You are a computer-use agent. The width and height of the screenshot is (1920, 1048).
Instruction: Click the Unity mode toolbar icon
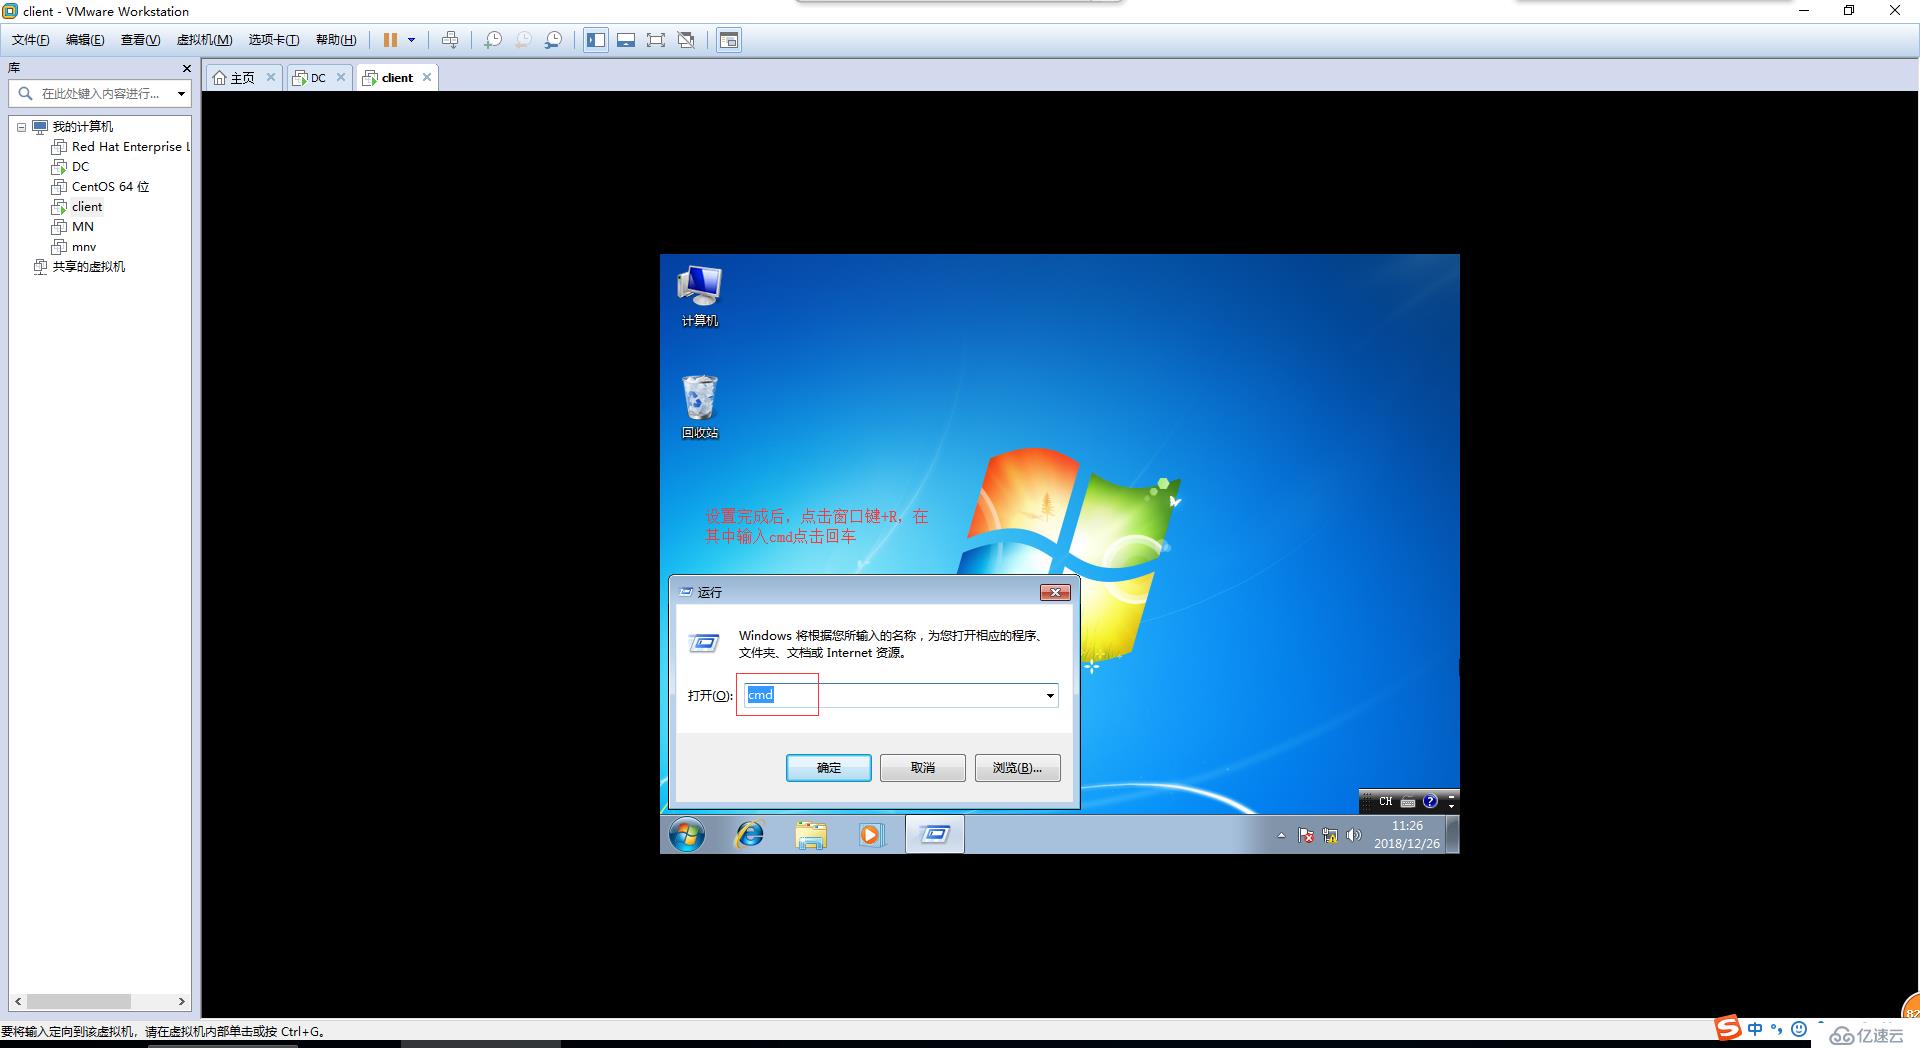(686, 40)
